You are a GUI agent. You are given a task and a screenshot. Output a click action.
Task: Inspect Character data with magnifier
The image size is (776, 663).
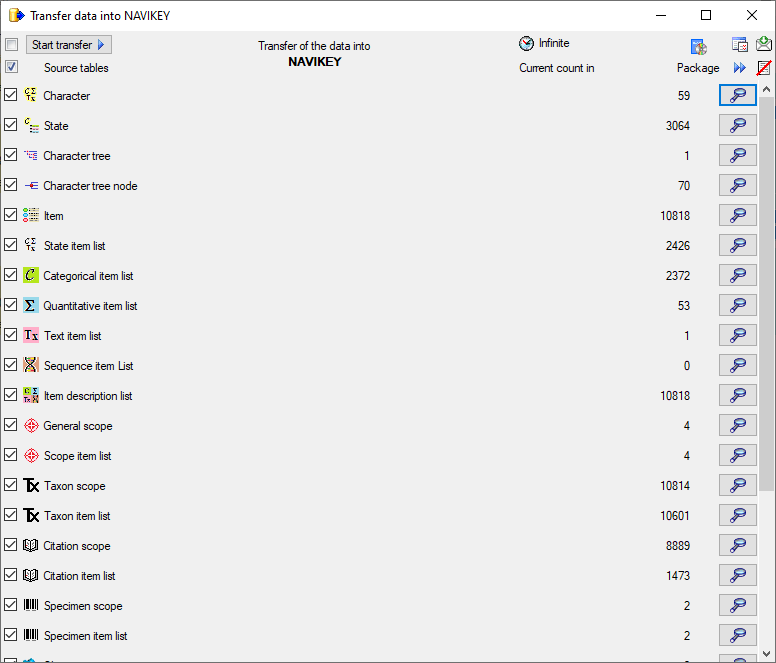[737, 95]
